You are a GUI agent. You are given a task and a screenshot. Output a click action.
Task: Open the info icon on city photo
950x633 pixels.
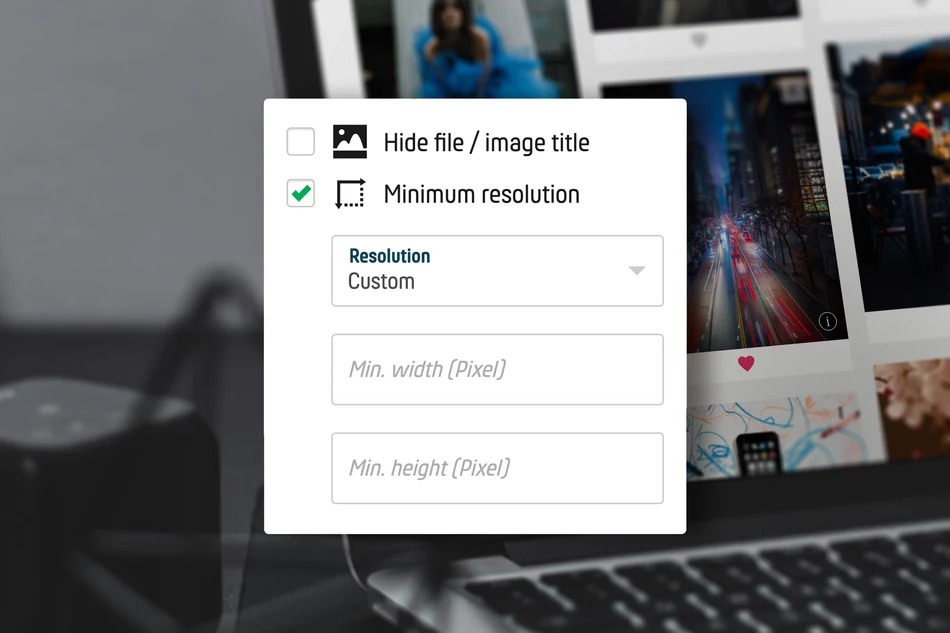pos(827,321)
